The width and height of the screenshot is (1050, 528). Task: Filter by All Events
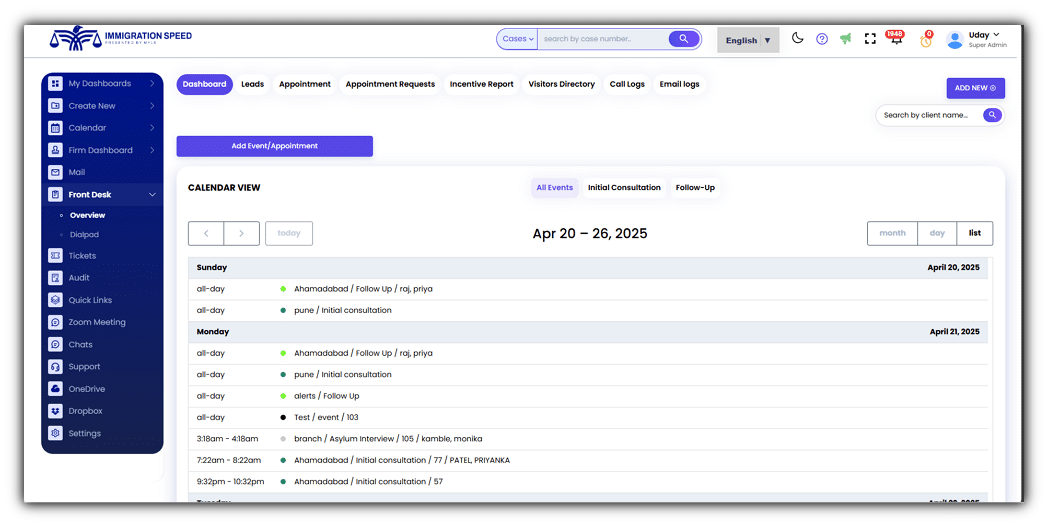[x=554, y=188]
